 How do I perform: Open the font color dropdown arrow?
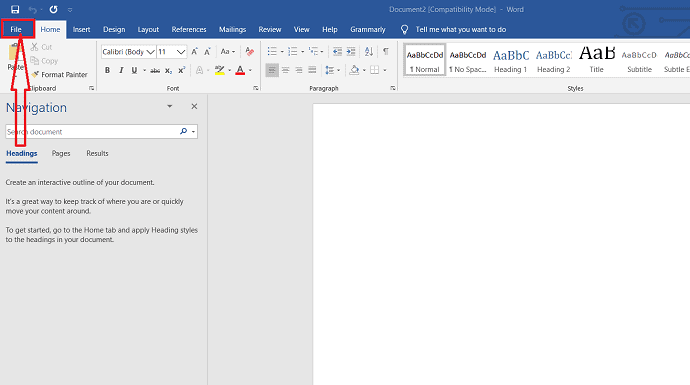click(250, 70)
